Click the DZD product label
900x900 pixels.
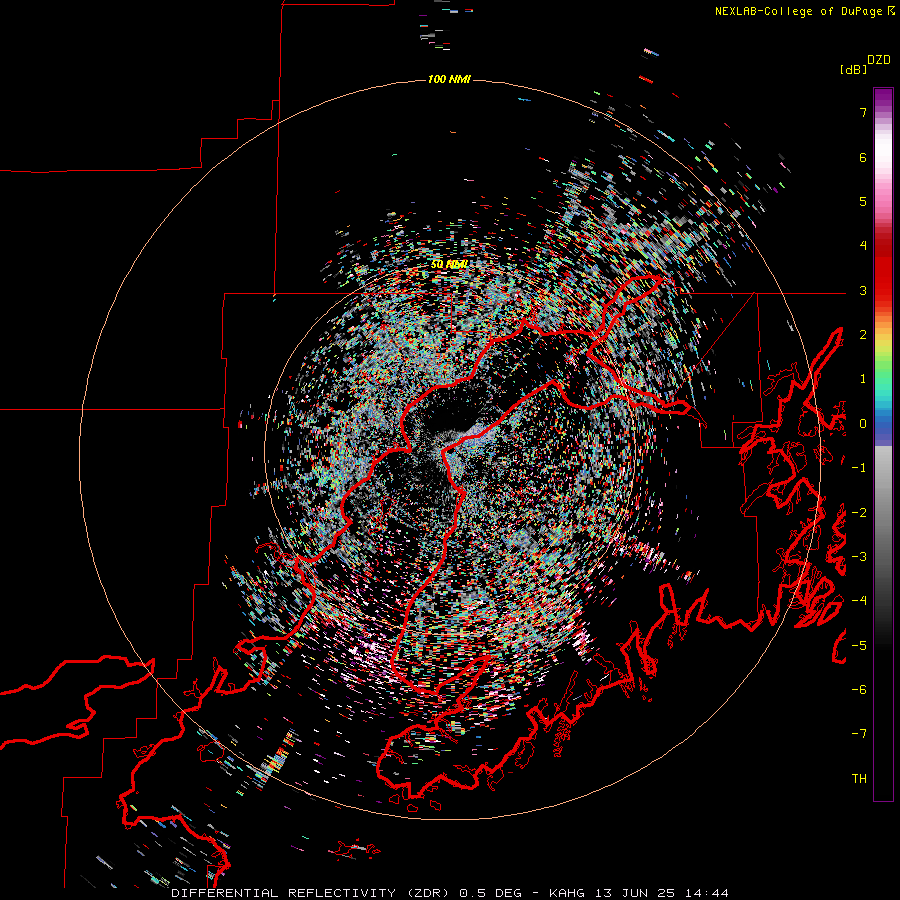click(879, 60)
